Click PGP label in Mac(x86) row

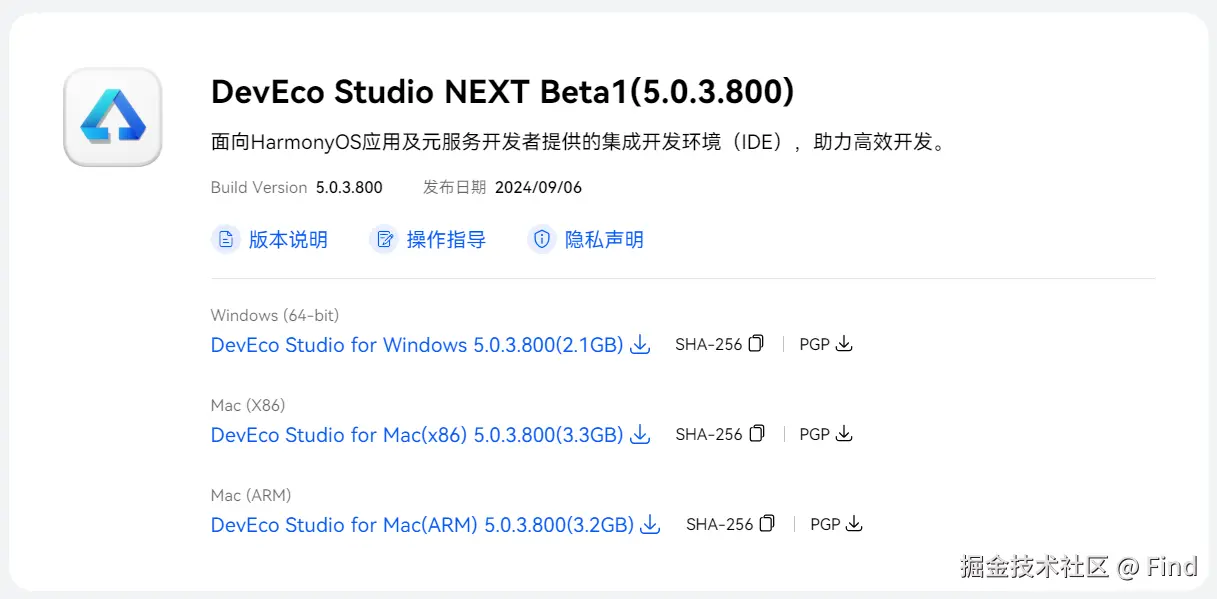coord(815,434)
